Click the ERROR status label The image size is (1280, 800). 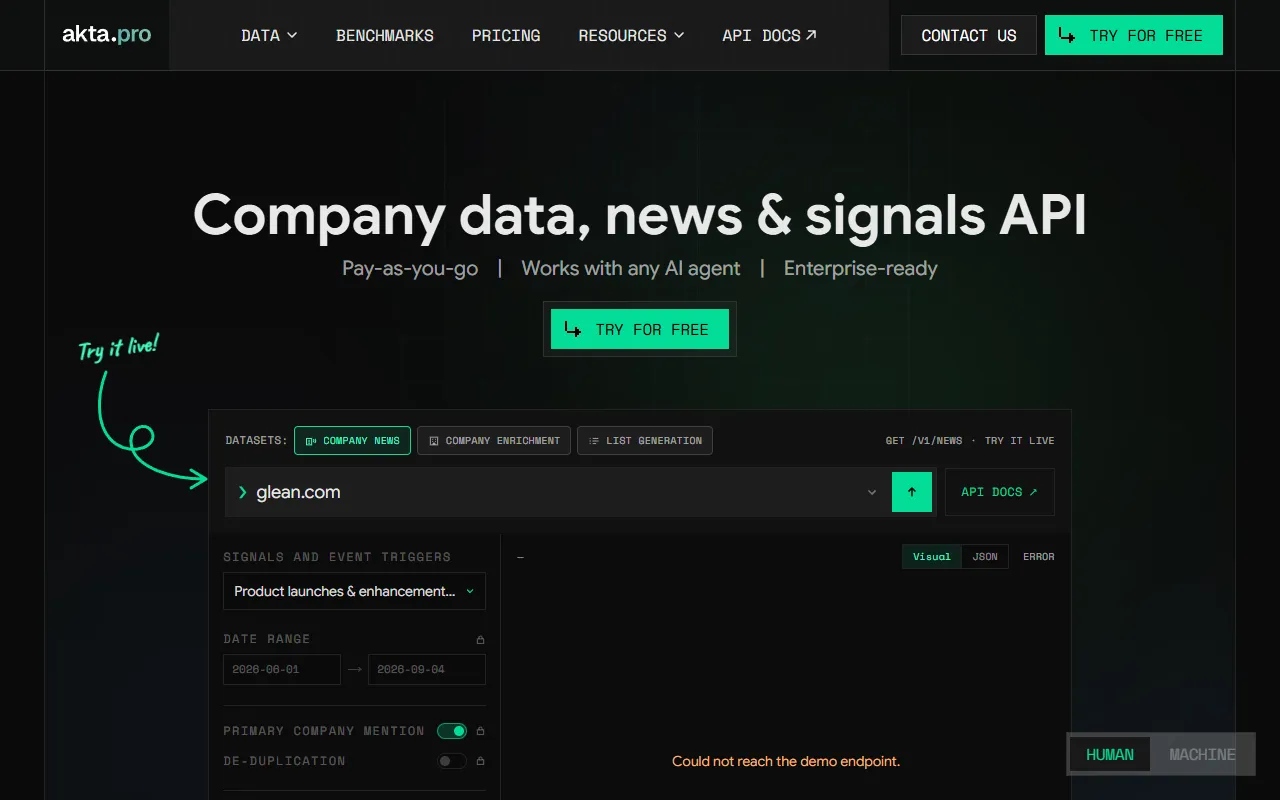pyautogui.click(x=1039, y=557)
